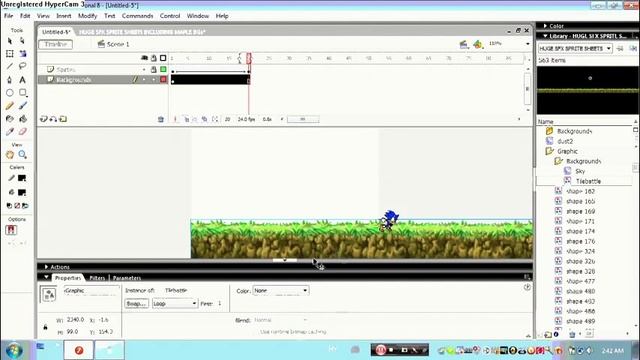
Task: Open the Commands menu
Action: [x=138, y=16]
